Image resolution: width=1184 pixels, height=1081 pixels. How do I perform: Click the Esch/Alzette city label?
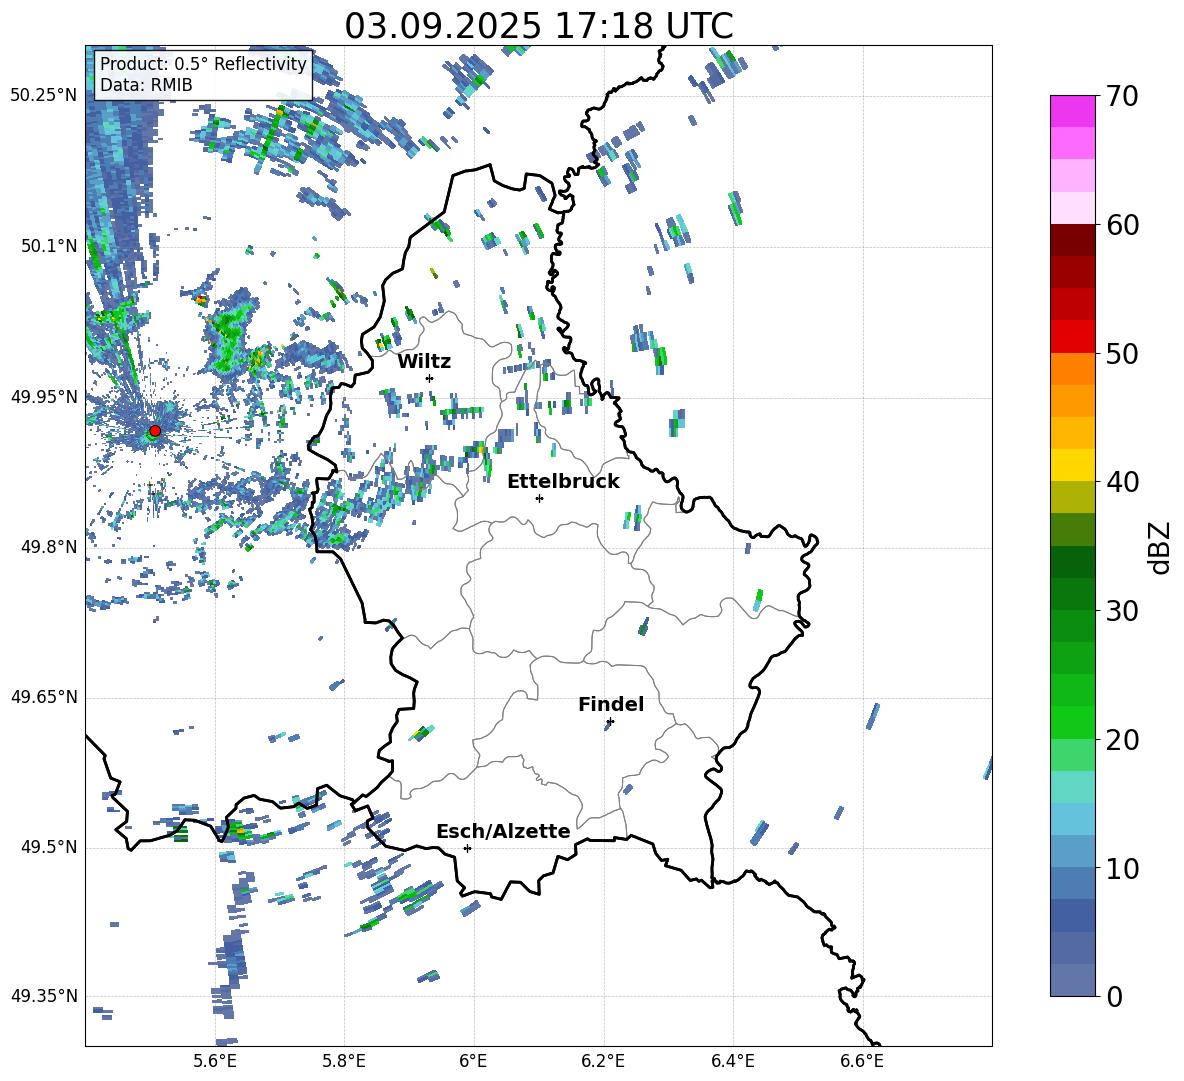(503, 831)
